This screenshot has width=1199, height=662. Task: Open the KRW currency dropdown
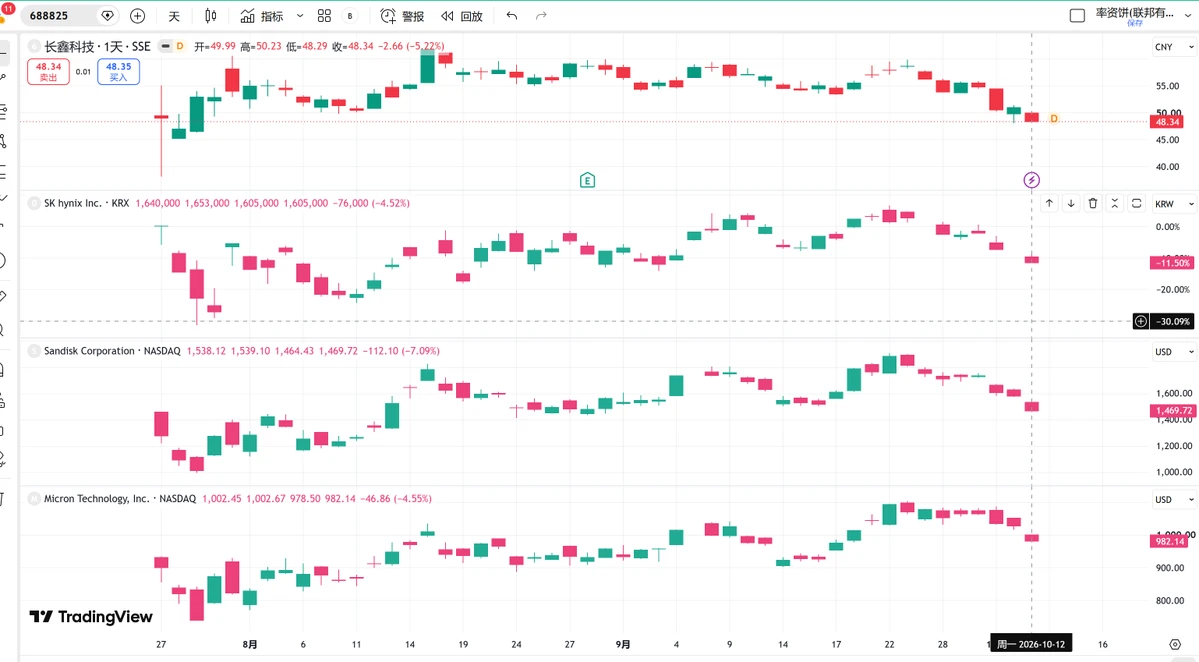tap(1174, 204)
